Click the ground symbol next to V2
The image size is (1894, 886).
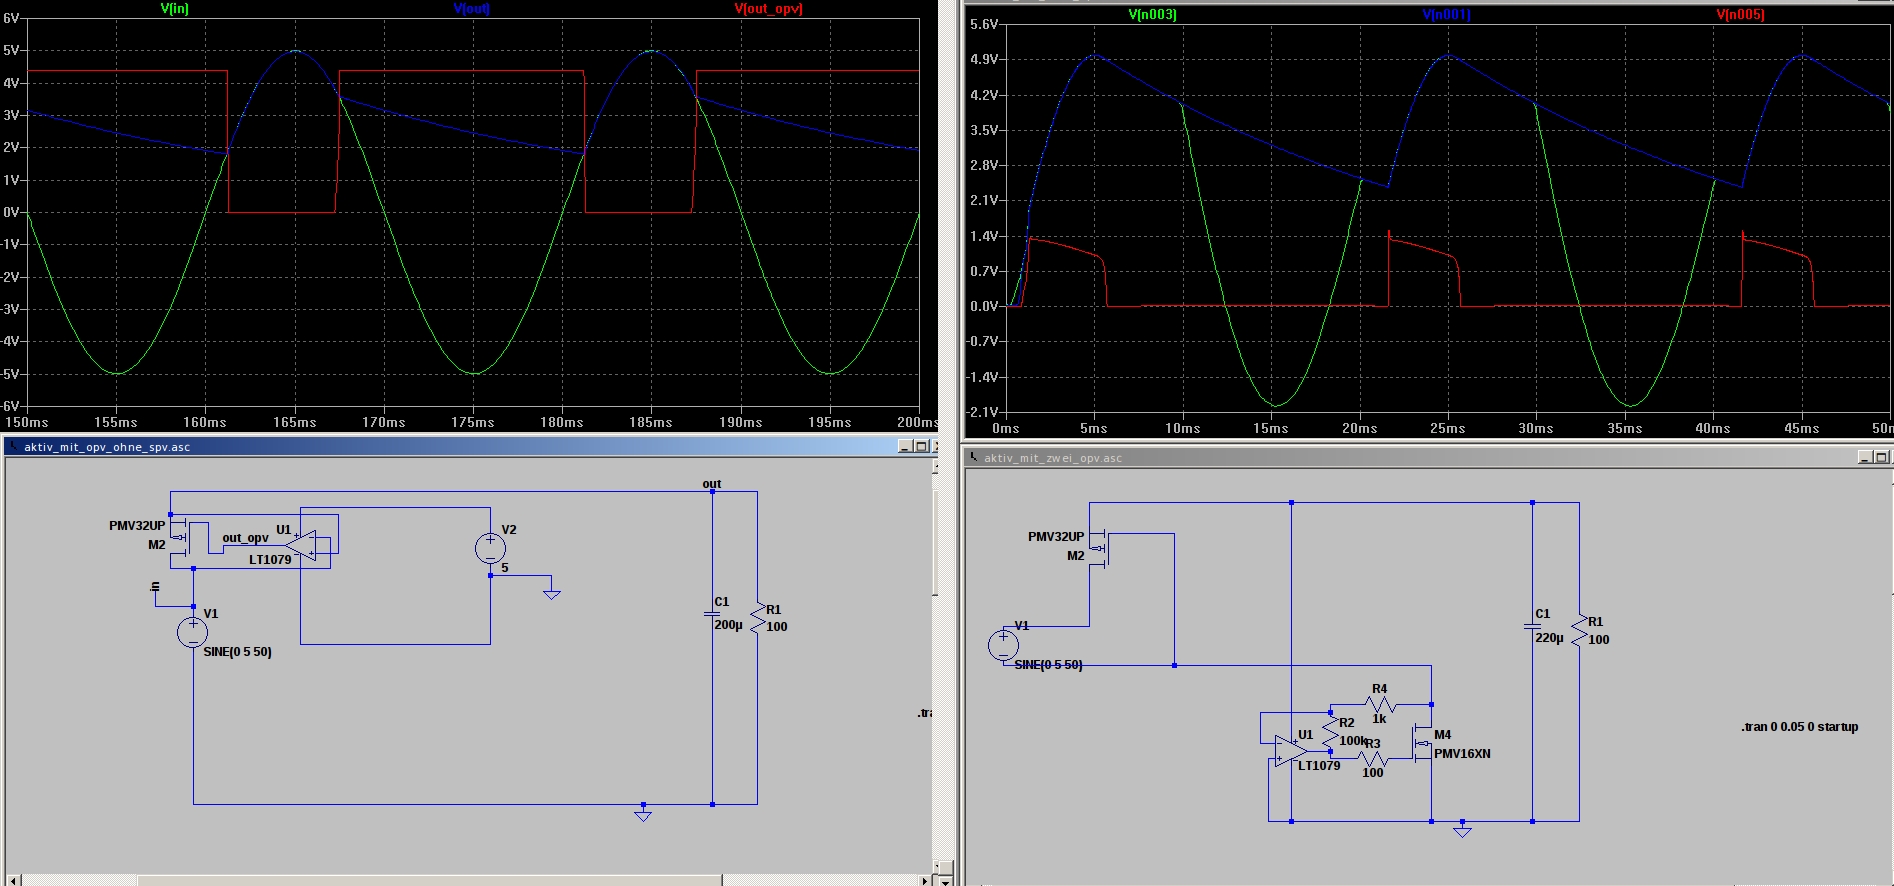(551, 594)
